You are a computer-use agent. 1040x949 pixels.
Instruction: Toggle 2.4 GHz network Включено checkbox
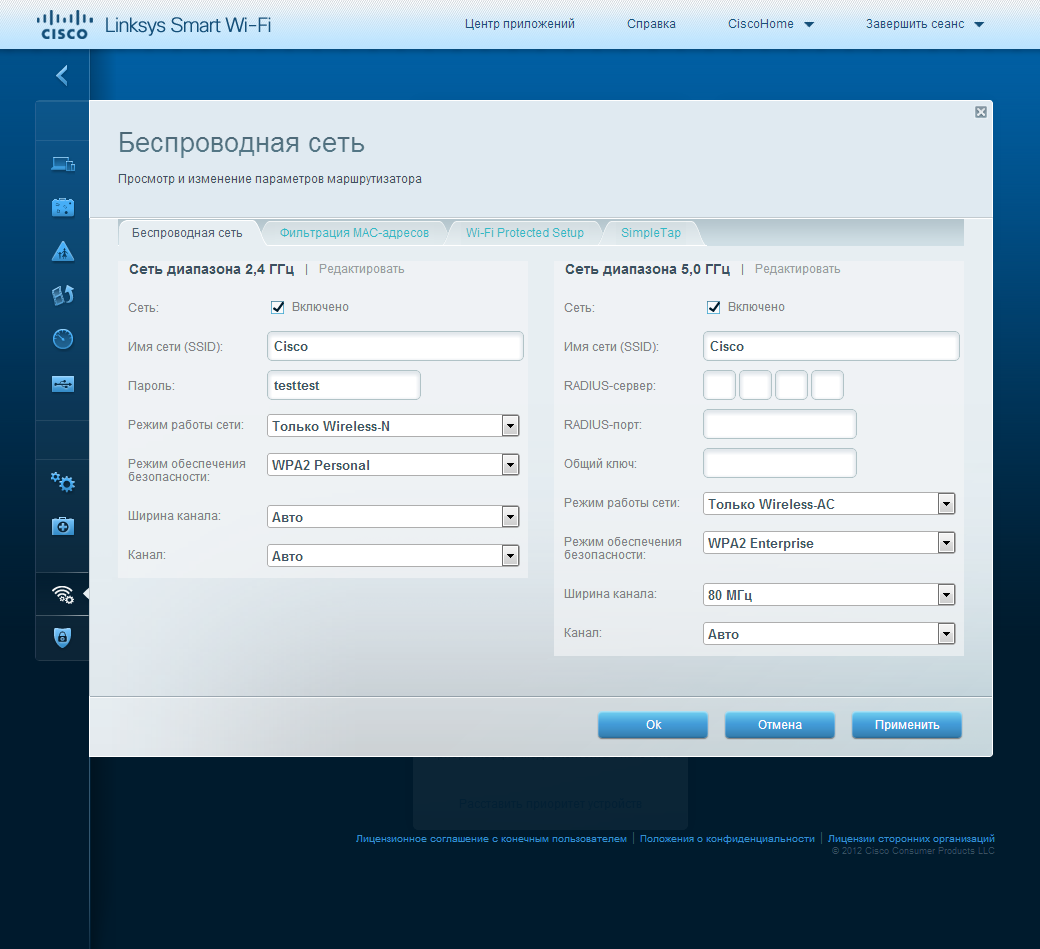pos(277,307)
